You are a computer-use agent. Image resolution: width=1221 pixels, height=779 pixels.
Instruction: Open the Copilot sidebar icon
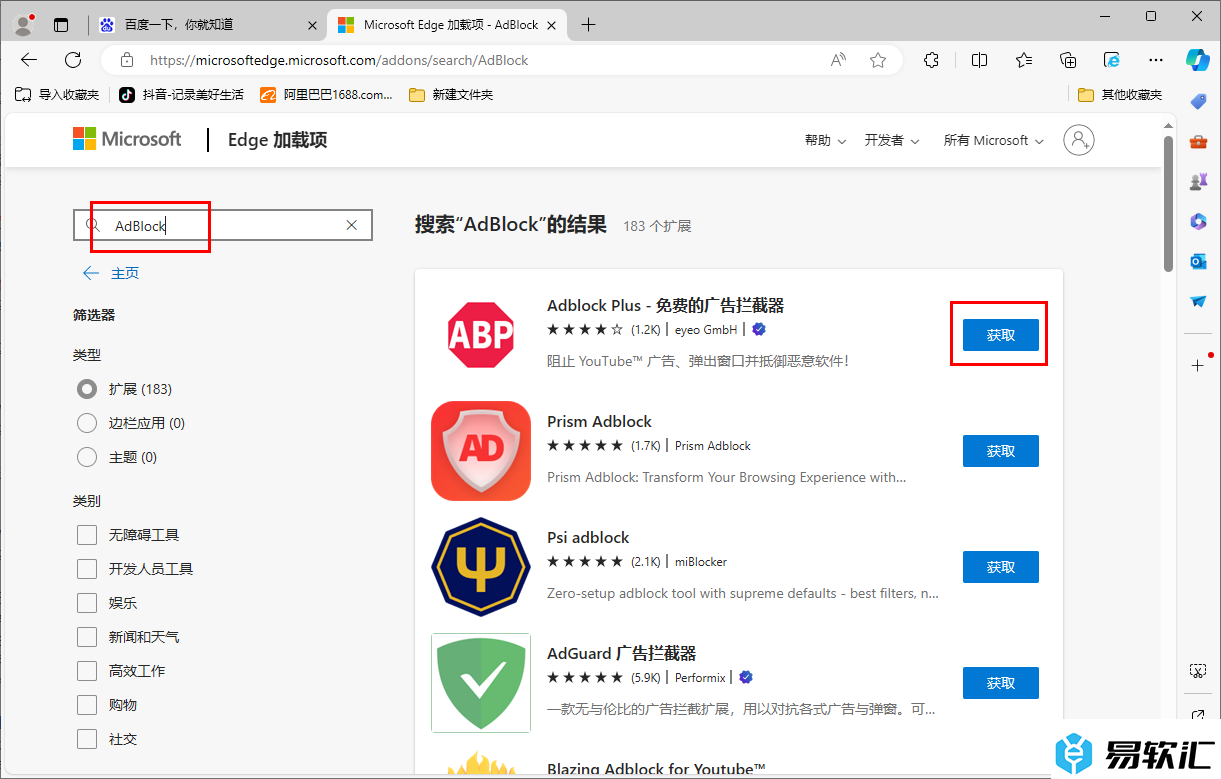[1198, 60]
